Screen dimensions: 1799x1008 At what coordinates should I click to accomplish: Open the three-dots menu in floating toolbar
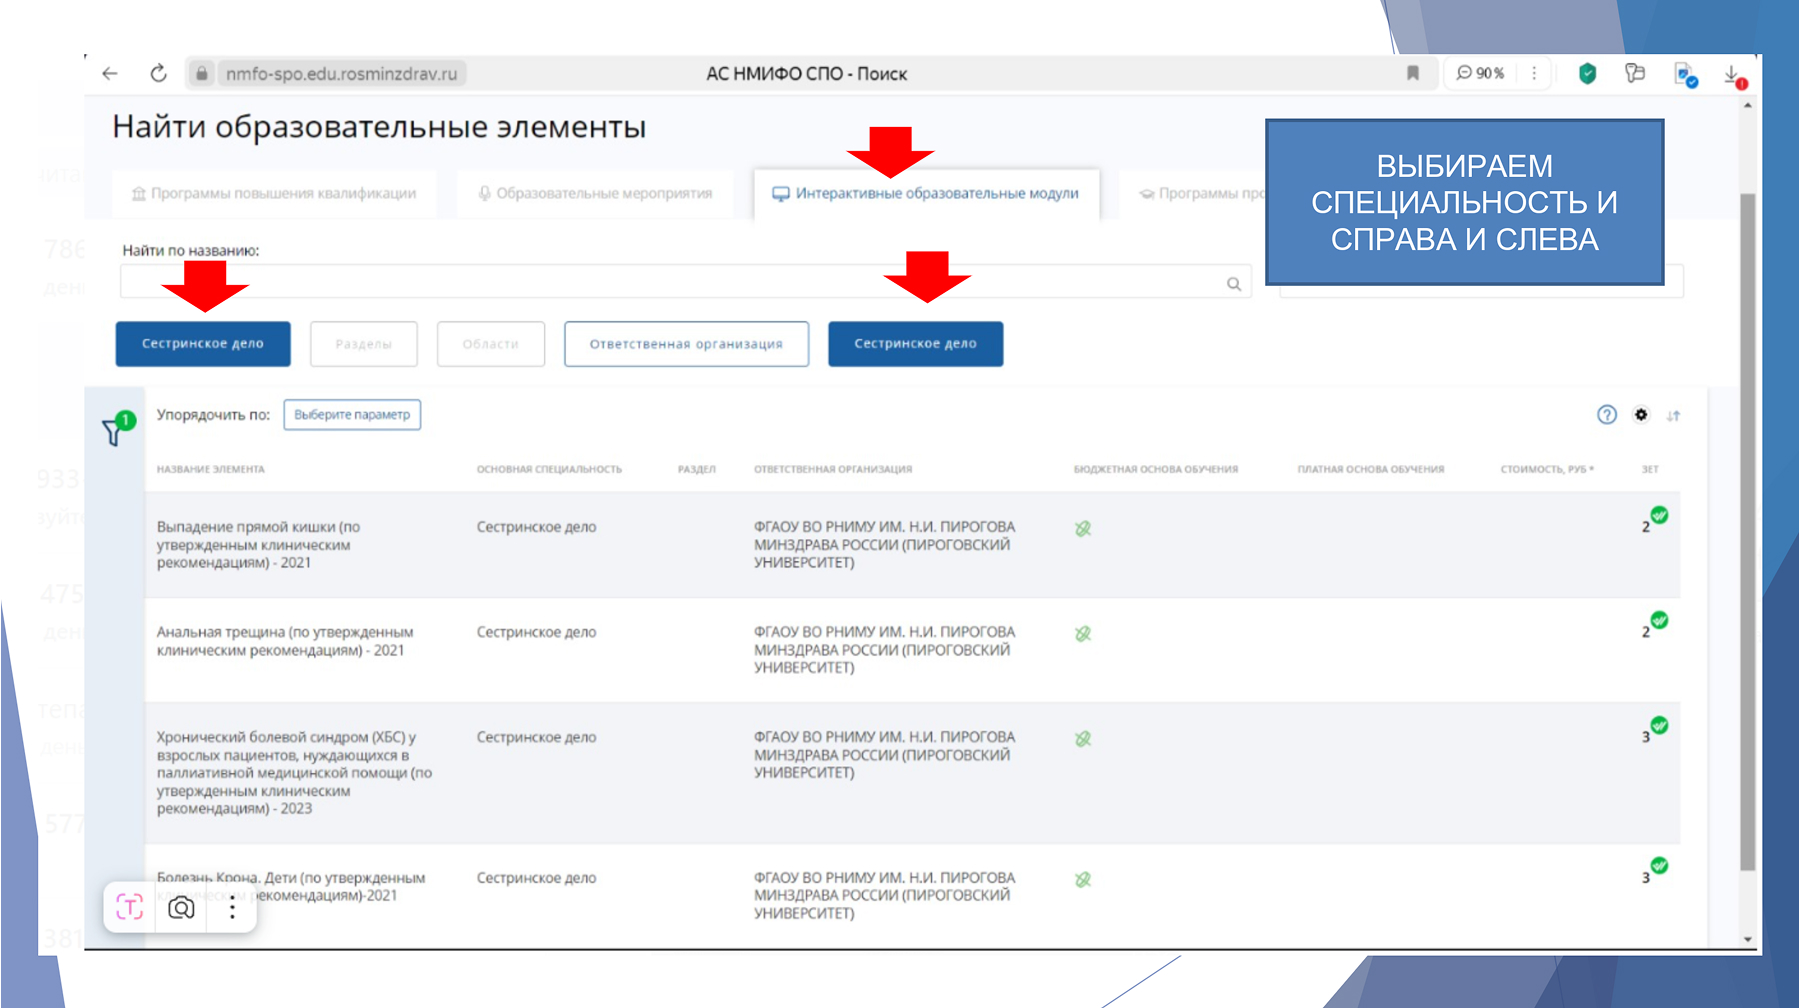232,907
